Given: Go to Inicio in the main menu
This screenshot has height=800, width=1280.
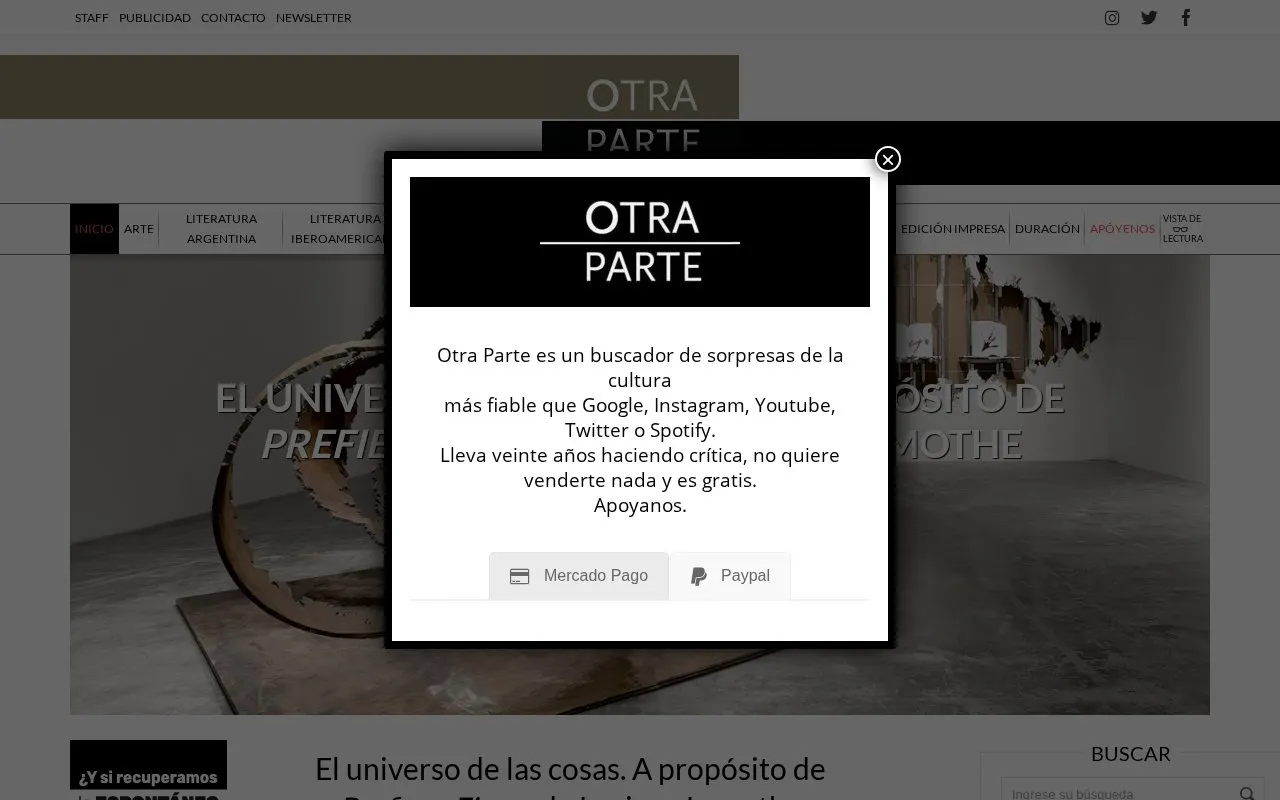Looking at the screenshot, I should [x=94, y=229].
